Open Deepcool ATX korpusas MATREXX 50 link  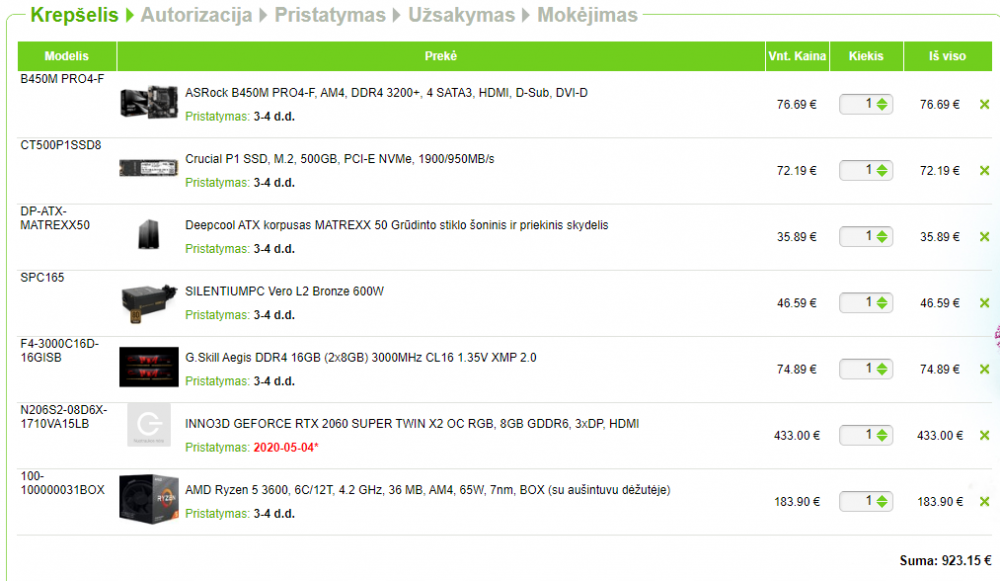[397, 225]
